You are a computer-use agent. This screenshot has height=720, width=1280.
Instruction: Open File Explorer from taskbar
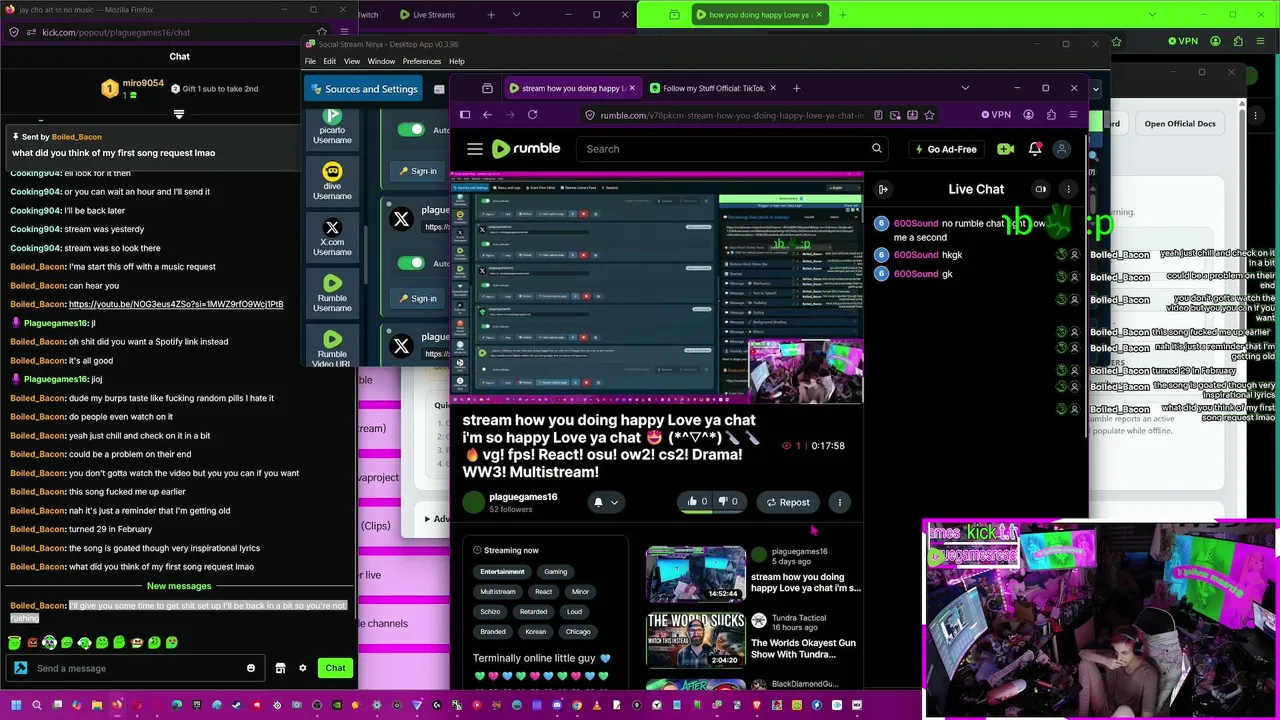point(97,705)
